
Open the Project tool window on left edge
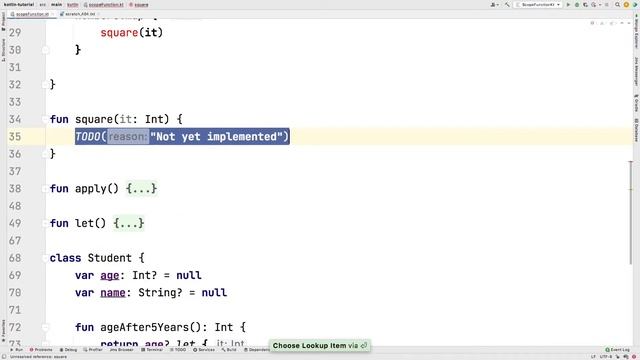pos(3,21)
